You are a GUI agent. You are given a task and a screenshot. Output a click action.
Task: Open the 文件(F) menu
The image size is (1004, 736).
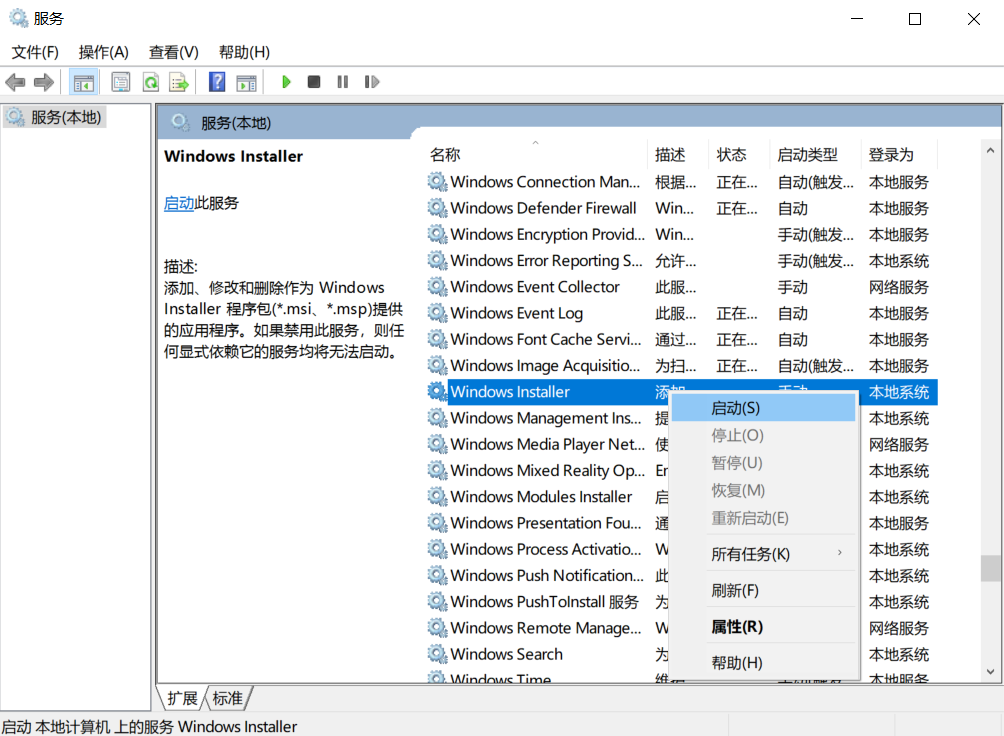coord(35,53)
